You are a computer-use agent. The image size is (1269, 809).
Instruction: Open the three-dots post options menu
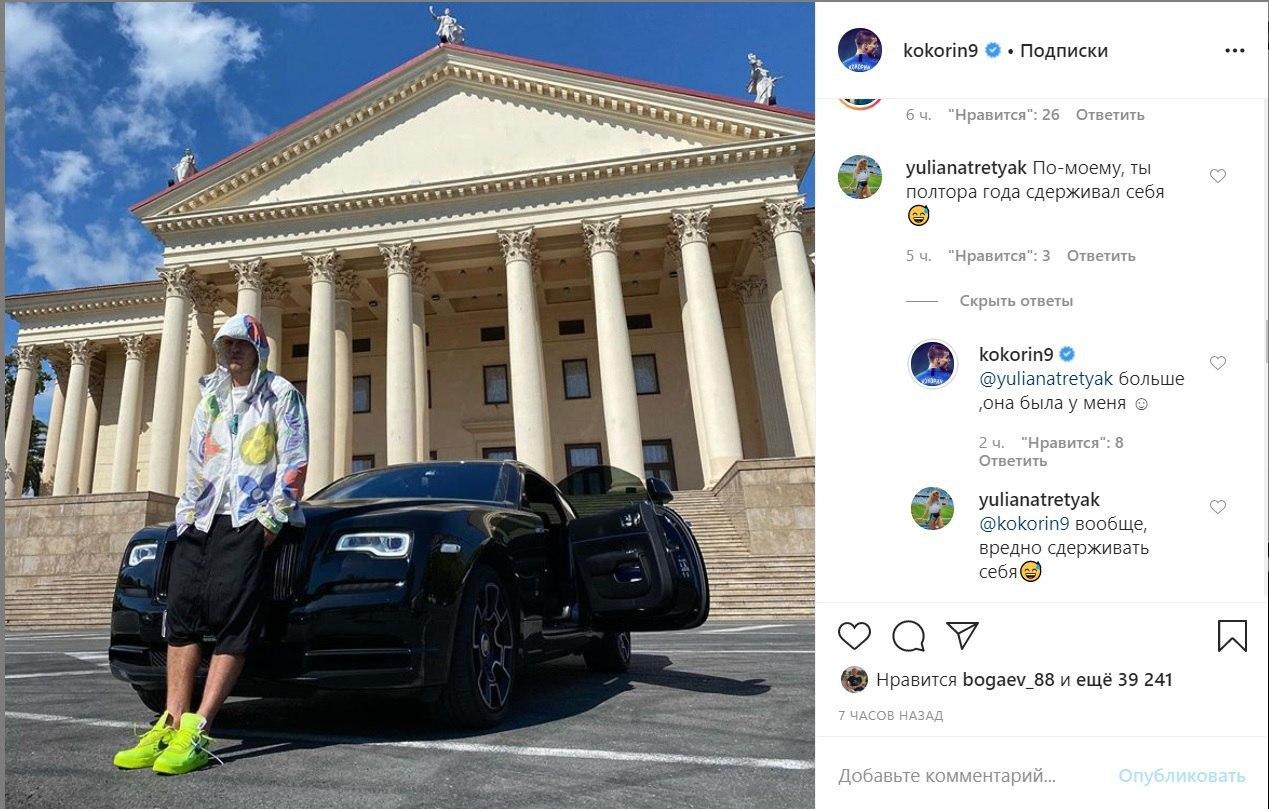pyautogui.click(x=1235, y=50)
